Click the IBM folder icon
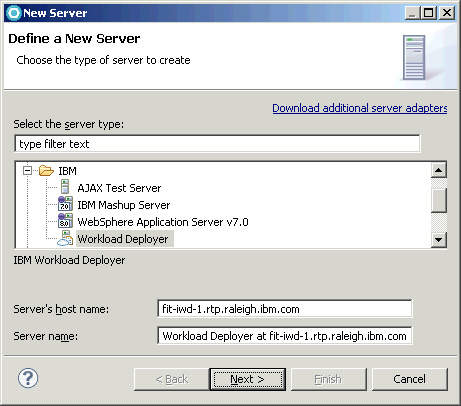The image size is (461, 406). pyautogui.click(x=46, y=171)
